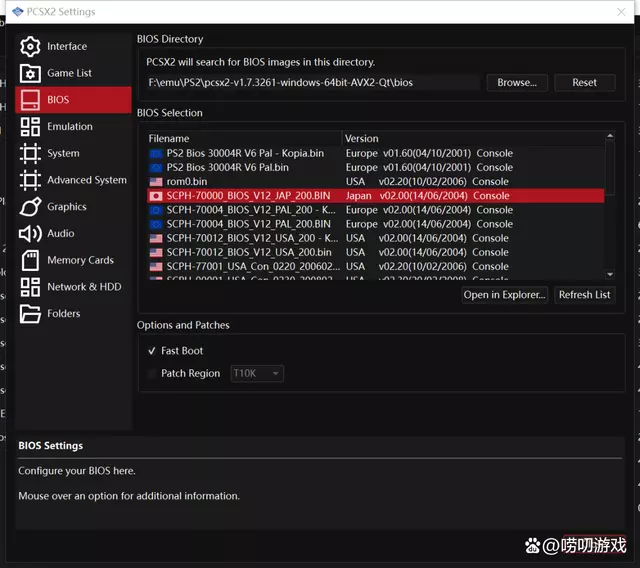Viewport: 640px width, 568px height.
Task: Click the BIOS directory path field
Action: pos(313,83)
